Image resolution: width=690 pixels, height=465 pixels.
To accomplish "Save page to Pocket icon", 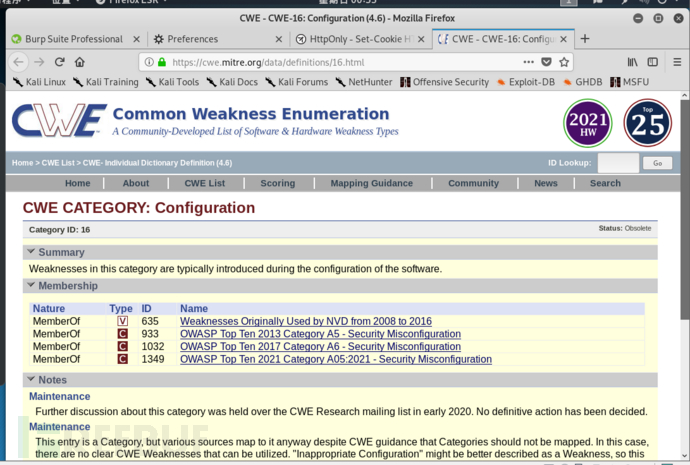I will click(547, 62).
